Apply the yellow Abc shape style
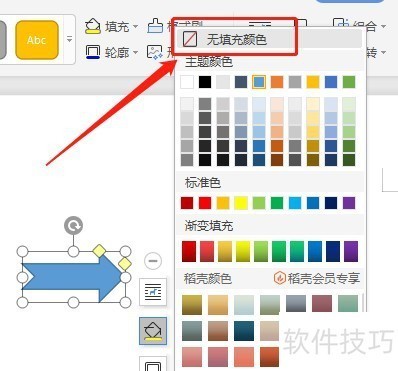This screenshot has height=371, width=398. tap(37, 40)
